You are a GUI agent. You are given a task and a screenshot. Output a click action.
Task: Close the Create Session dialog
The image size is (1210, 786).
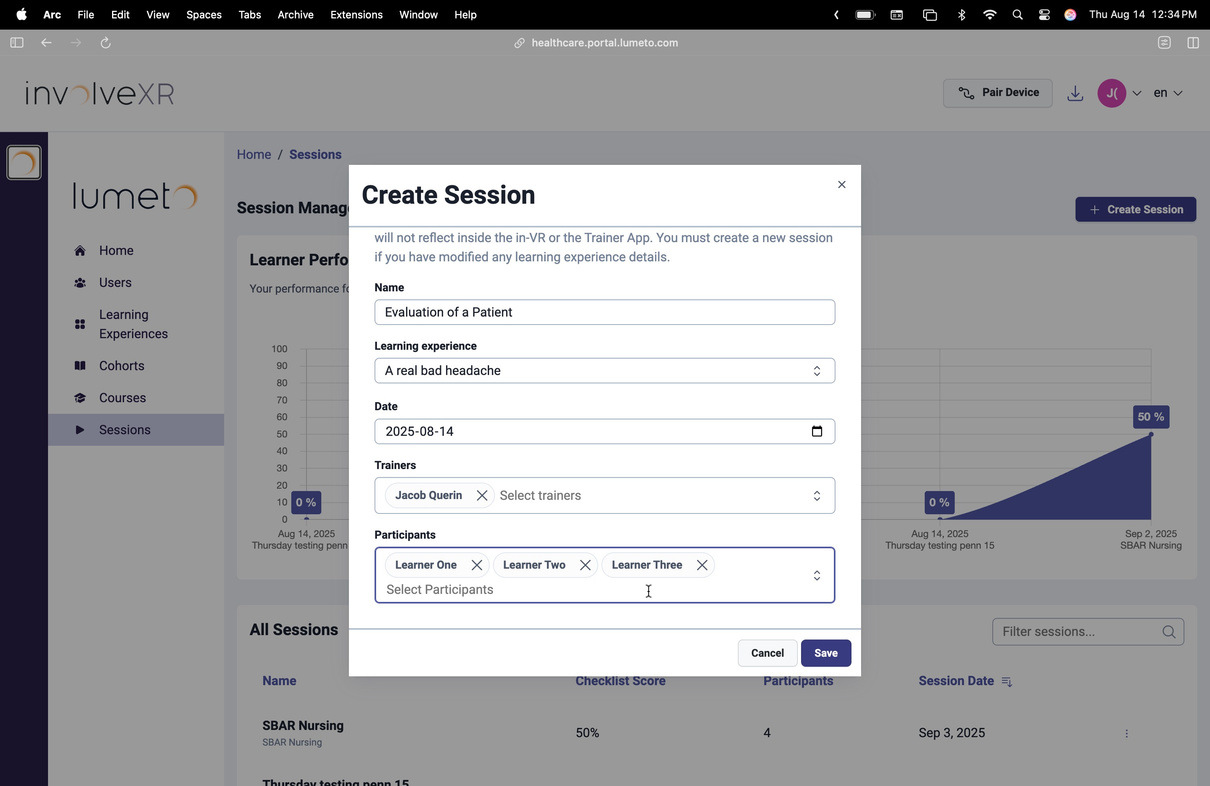tap(842, 184)
